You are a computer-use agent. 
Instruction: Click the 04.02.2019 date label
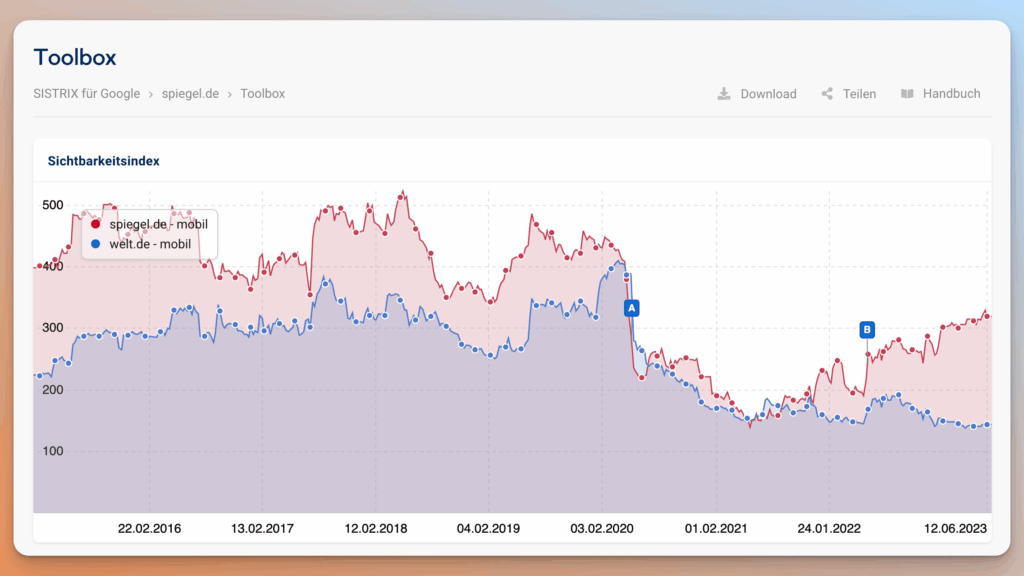click(488, 529)
